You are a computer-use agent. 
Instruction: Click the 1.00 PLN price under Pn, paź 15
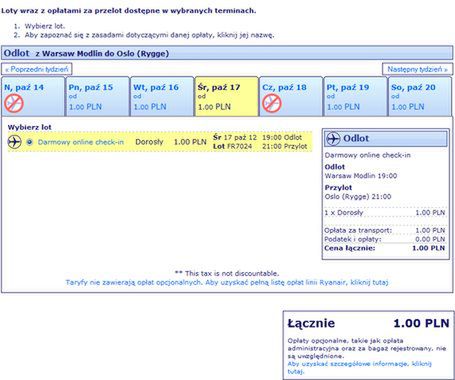pos(85,107)
